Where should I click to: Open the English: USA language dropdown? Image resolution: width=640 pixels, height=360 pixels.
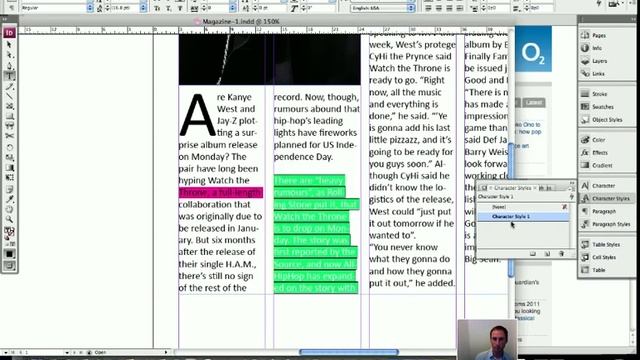pos(411,8)
